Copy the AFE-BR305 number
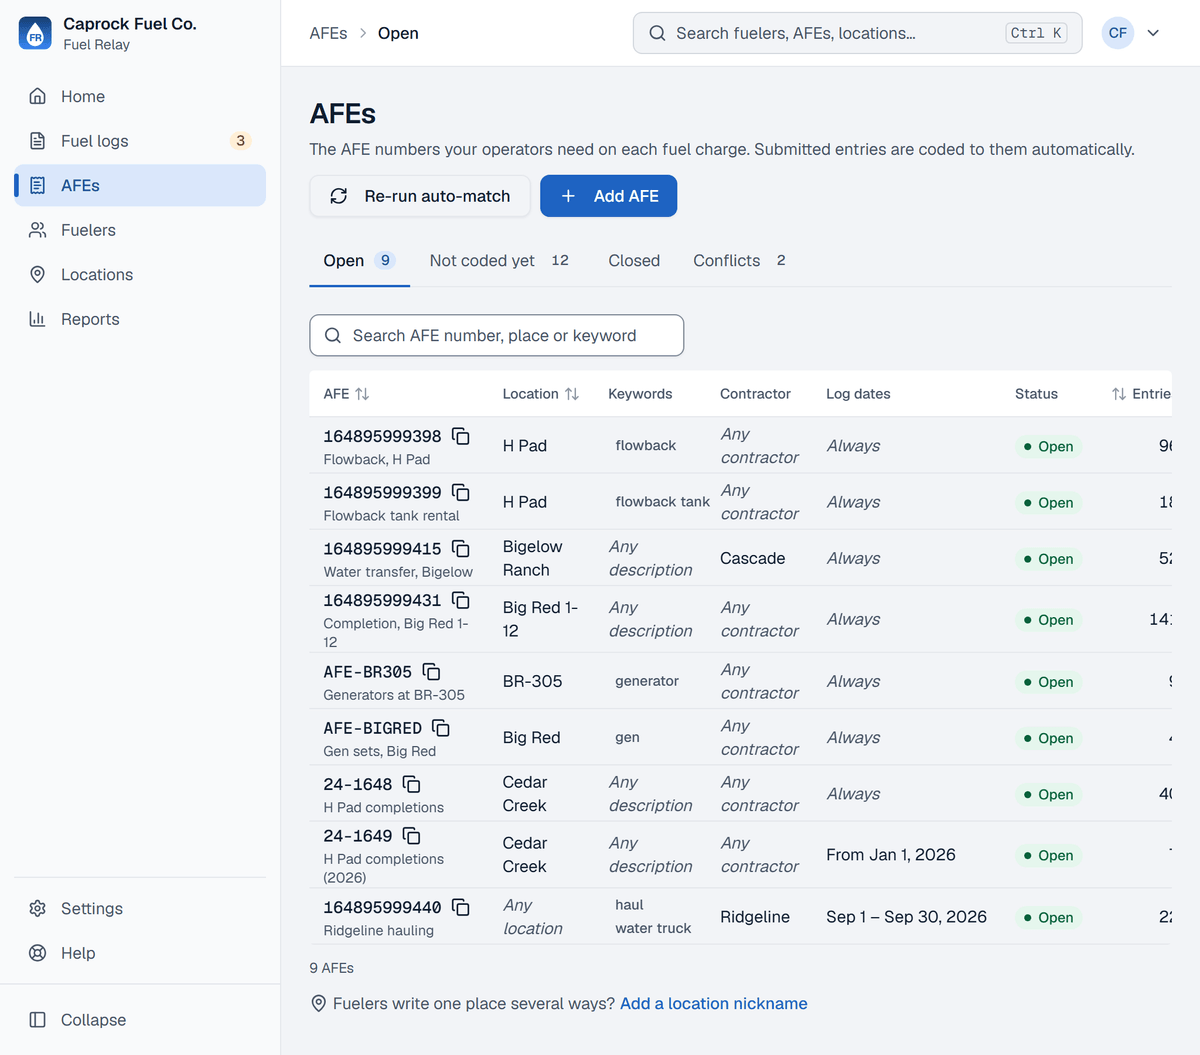Viewport: 1200px width, 1055px height. coord(432,671)
